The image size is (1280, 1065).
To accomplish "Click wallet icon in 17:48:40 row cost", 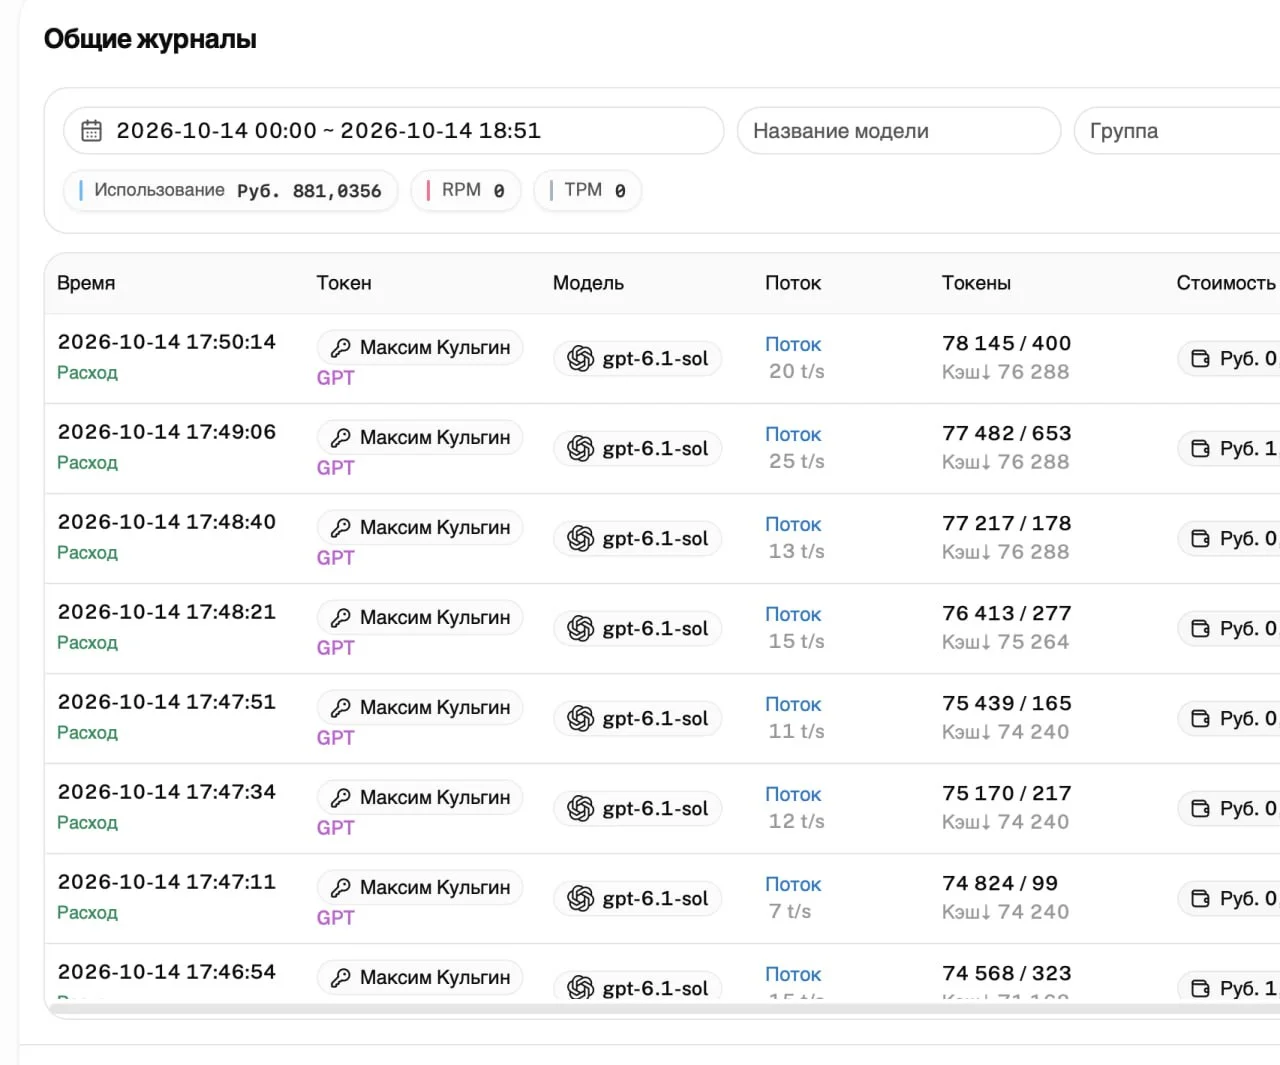I will [1200, 539].
